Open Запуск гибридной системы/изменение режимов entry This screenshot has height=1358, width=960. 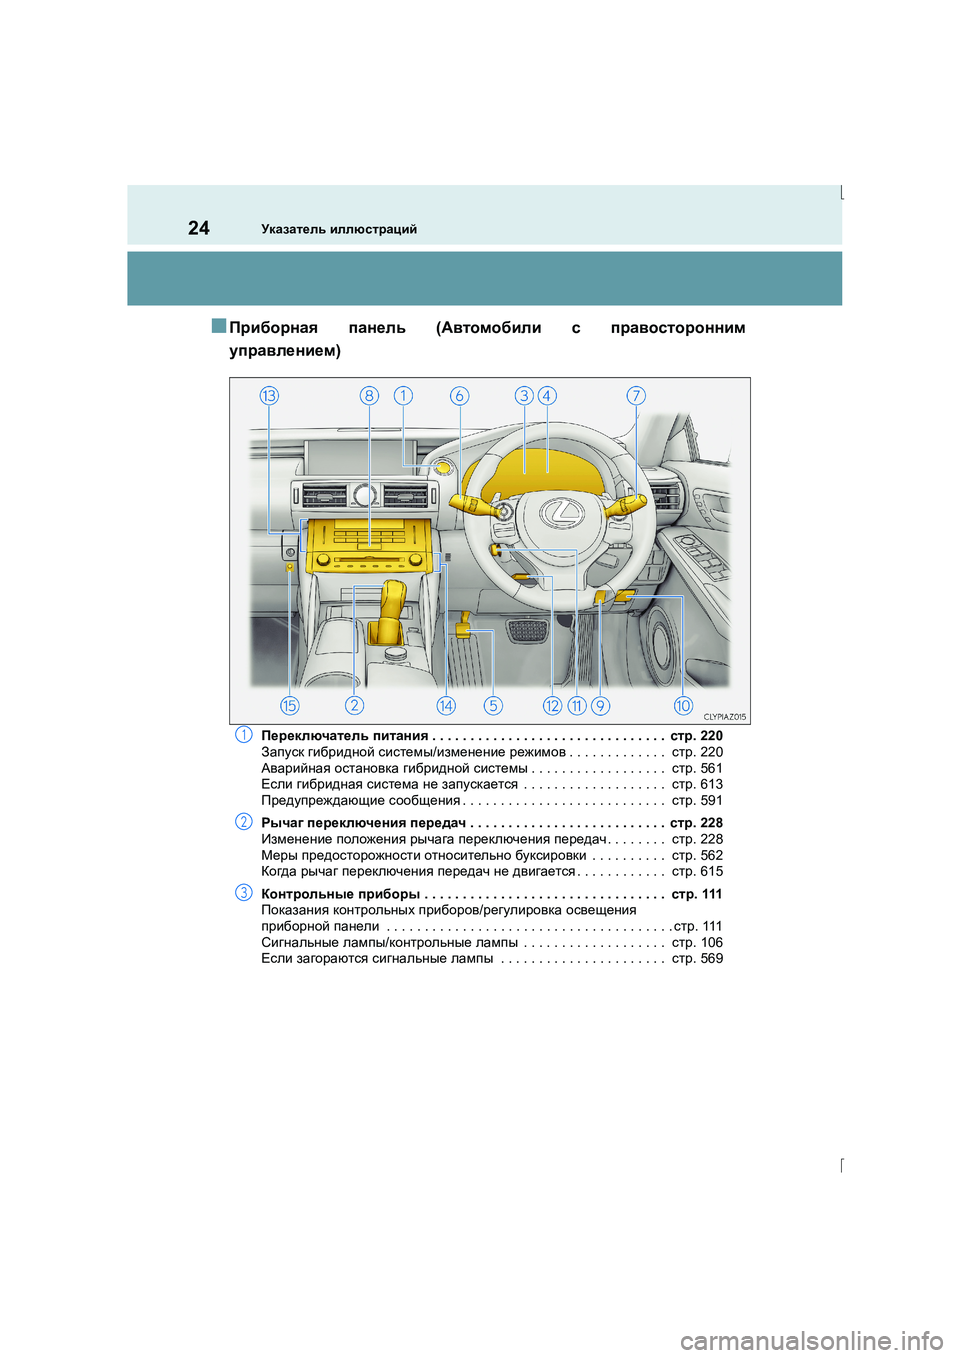point(492,752)
